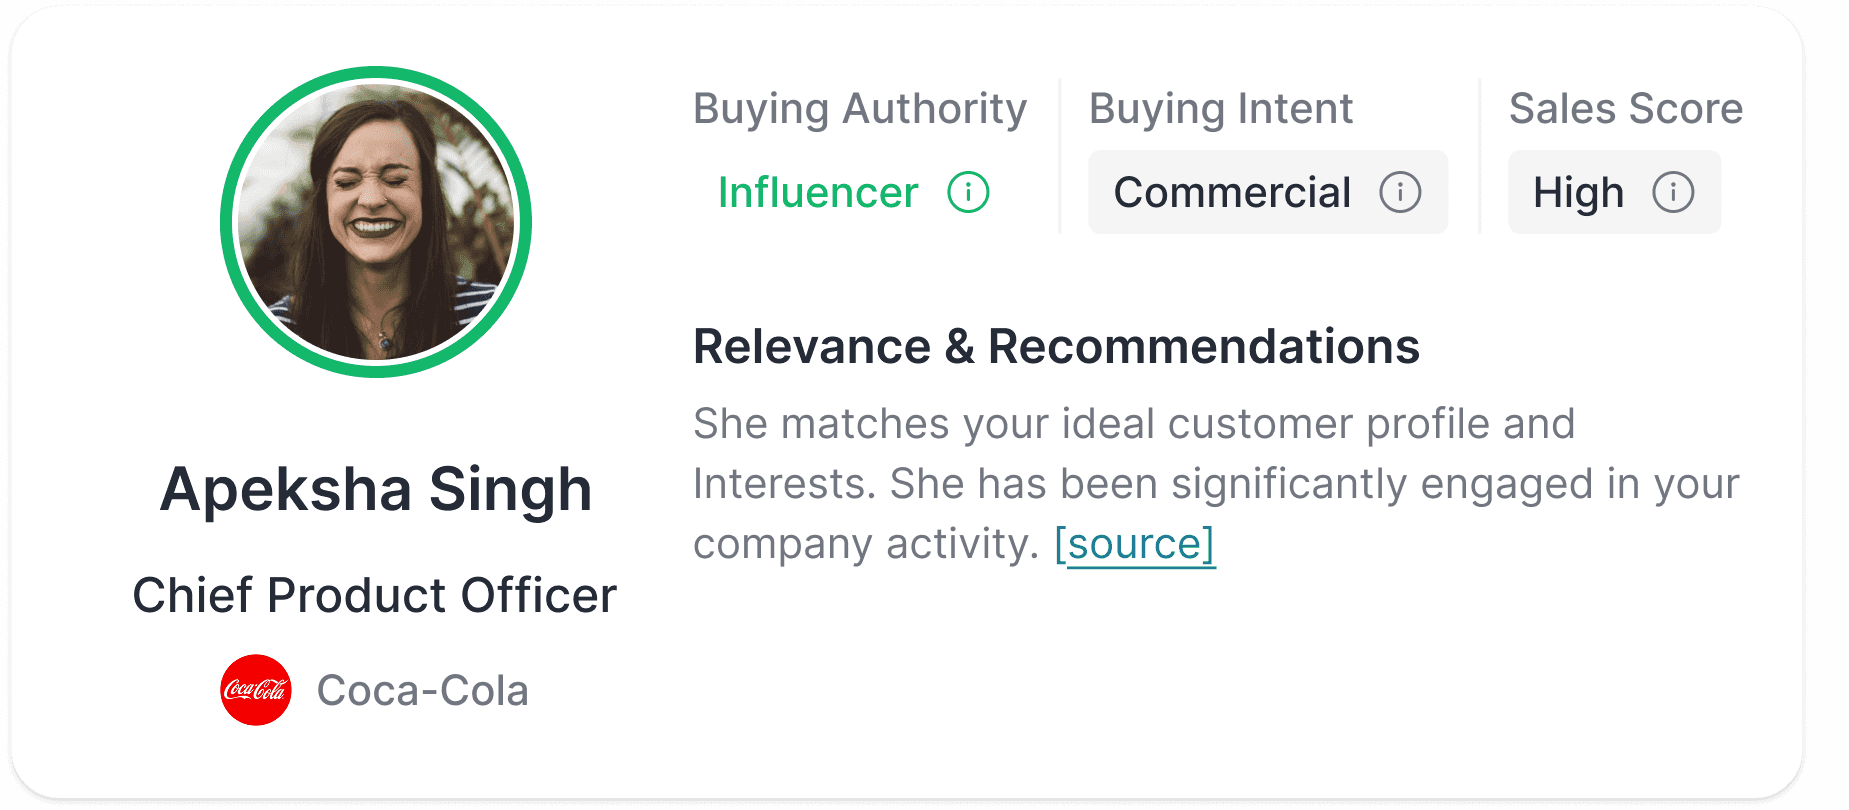Click the Buying Authority heading
Viewport: 1849px width, 810px height.
coord(860,108)
